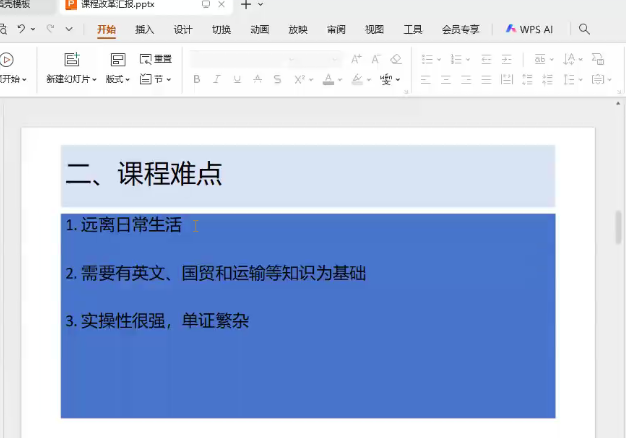
Task: Toggle italic formatting
Action: [x=217, y=79]
